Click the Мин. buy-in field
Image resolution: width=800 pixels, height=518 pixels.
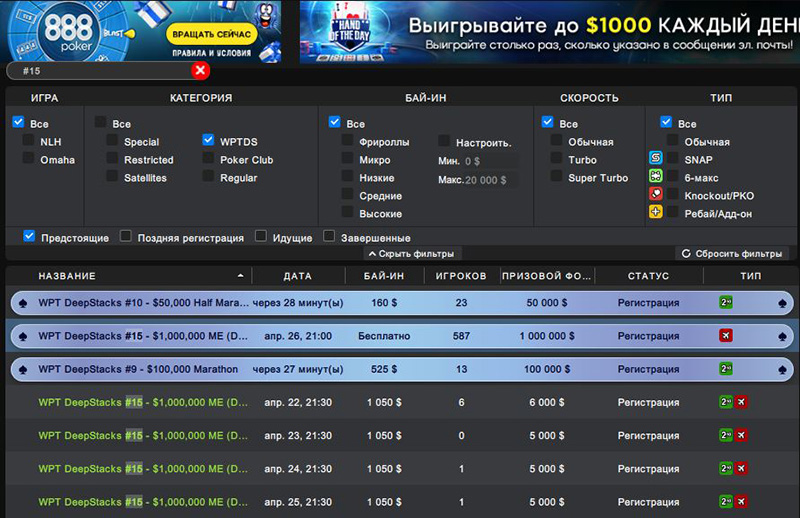click(491, 161)
